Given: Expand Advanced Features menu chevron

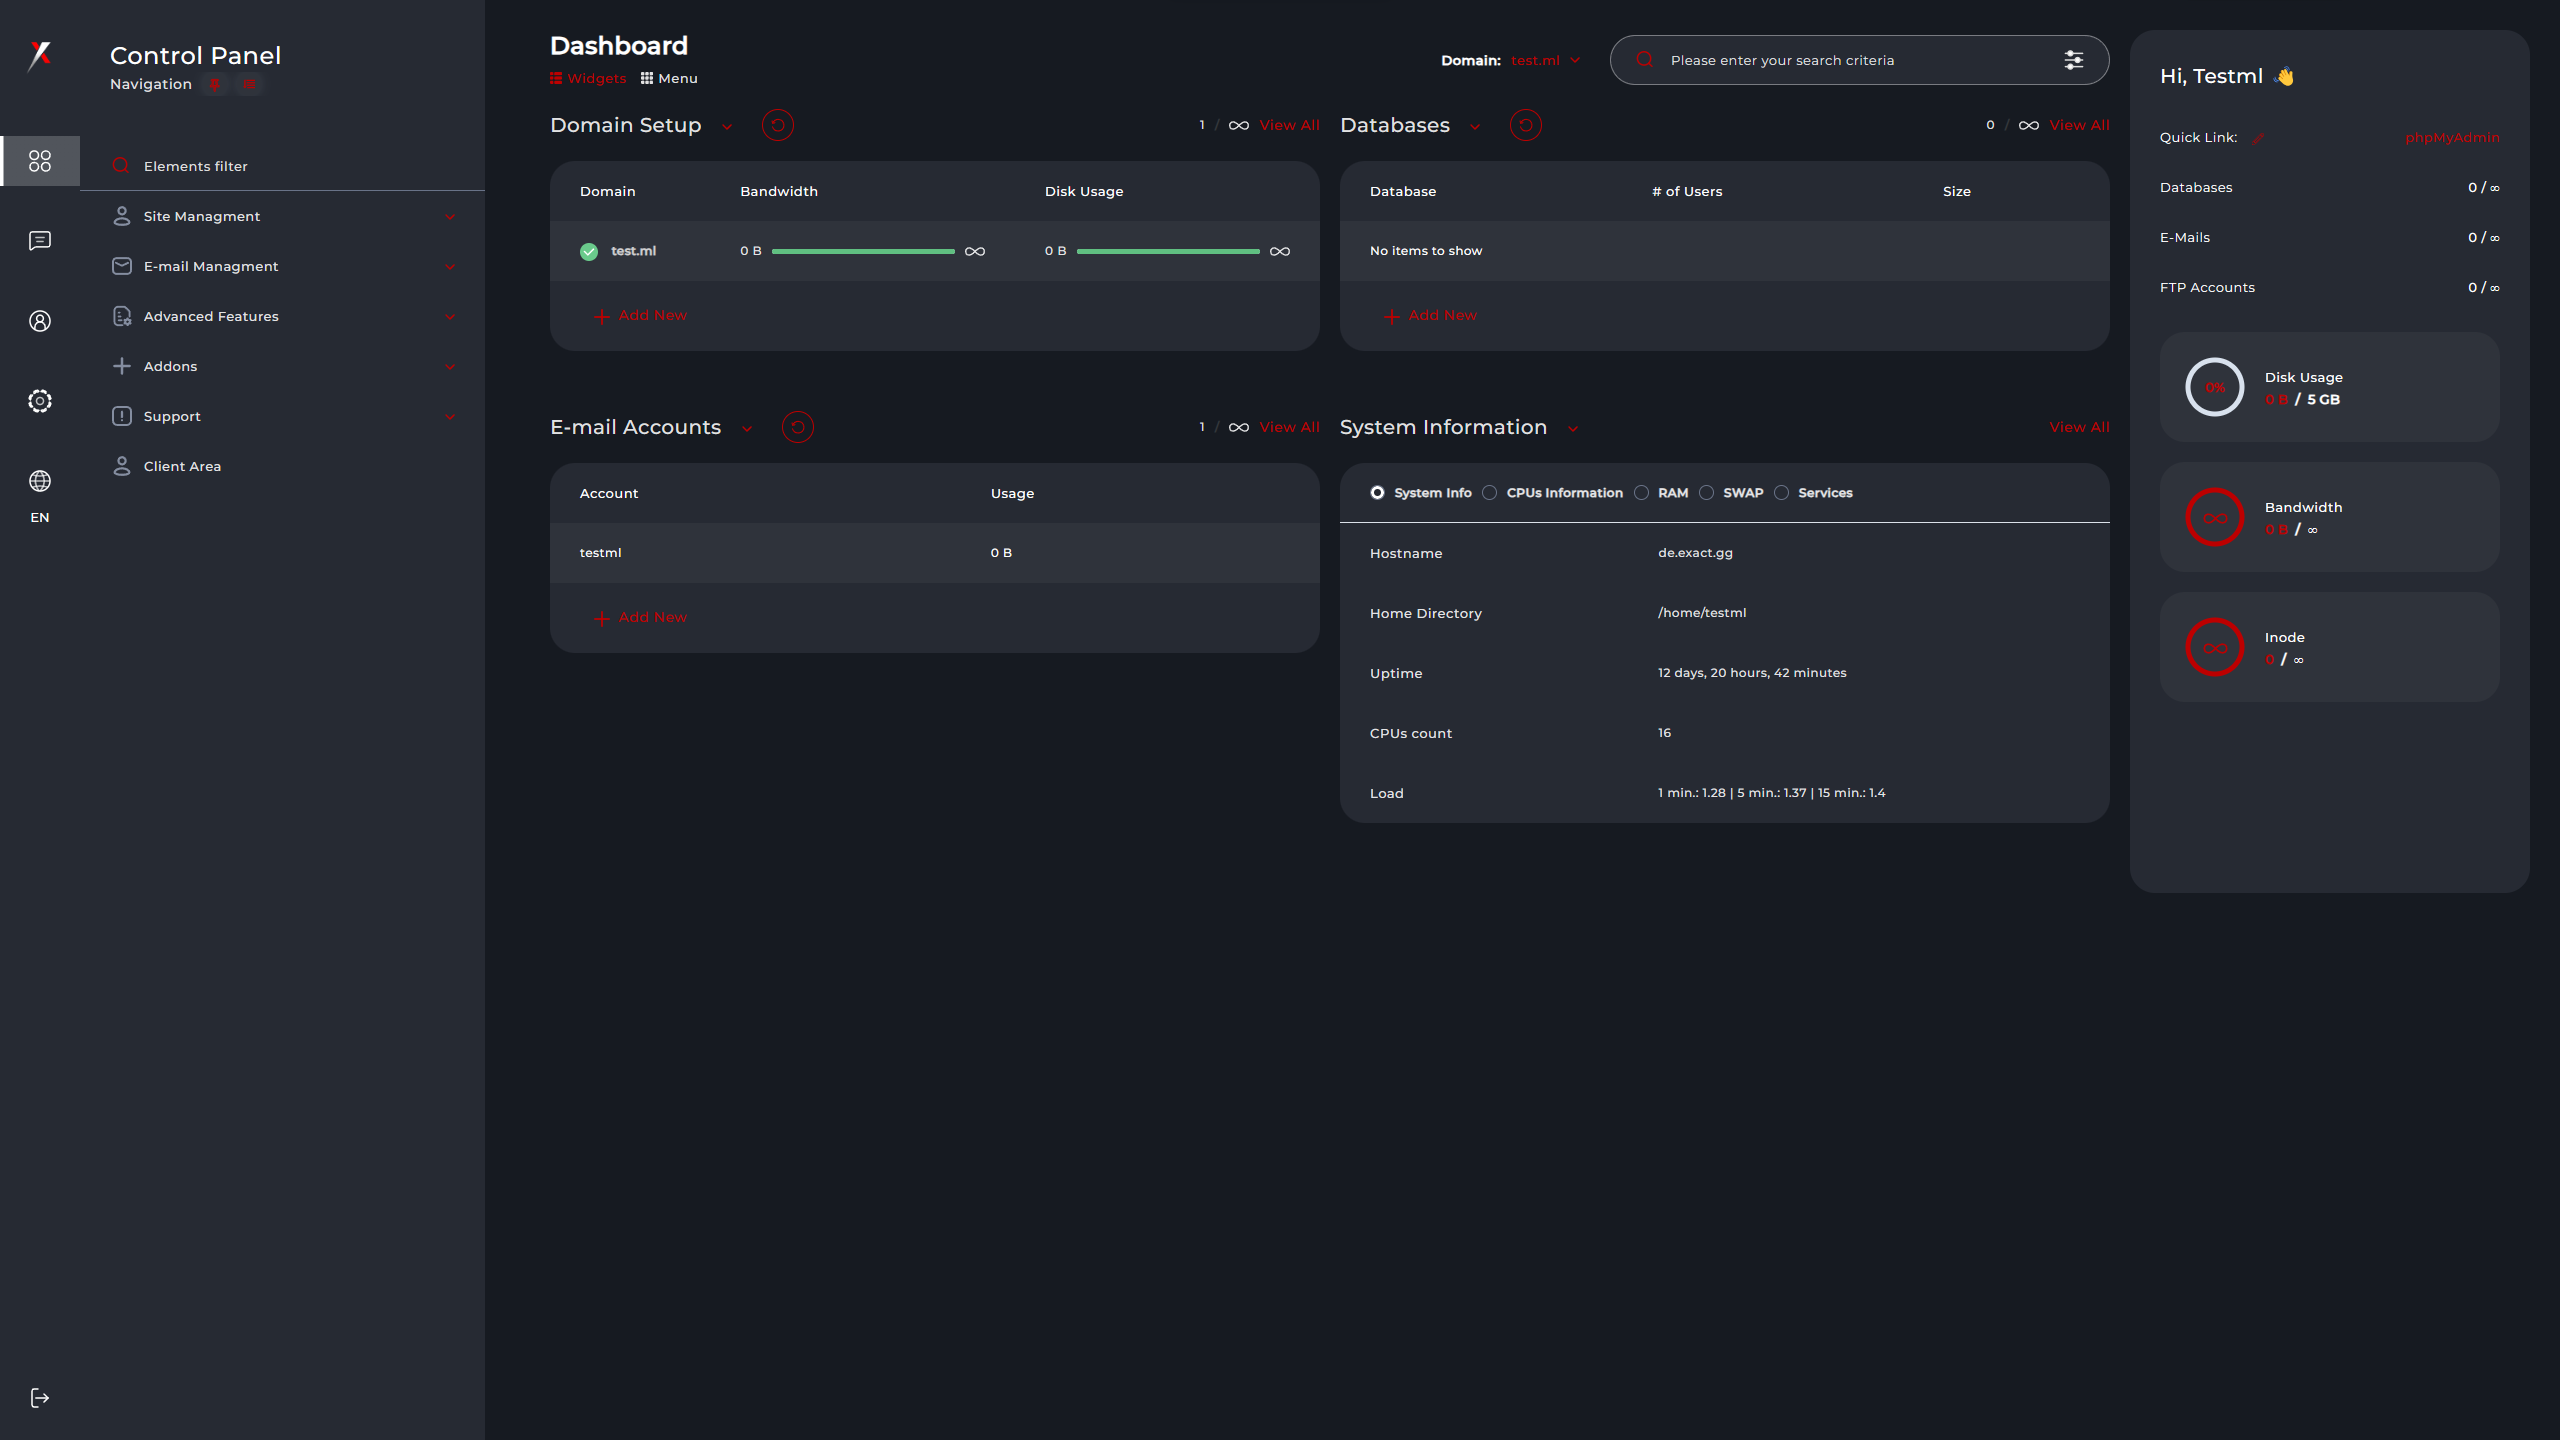Looking at the screenshot, I should pyautogui.click(x=450, y=317).
